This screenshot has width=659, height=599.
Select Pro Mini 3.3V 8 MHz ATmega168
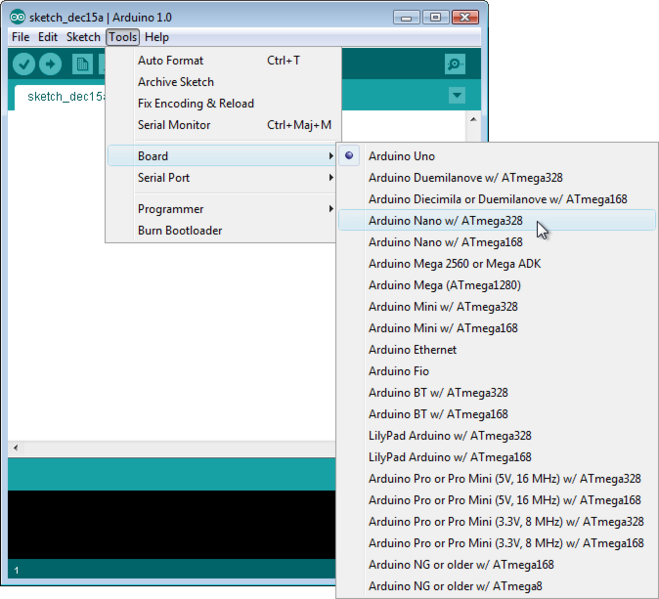click(x=497, y=543)
